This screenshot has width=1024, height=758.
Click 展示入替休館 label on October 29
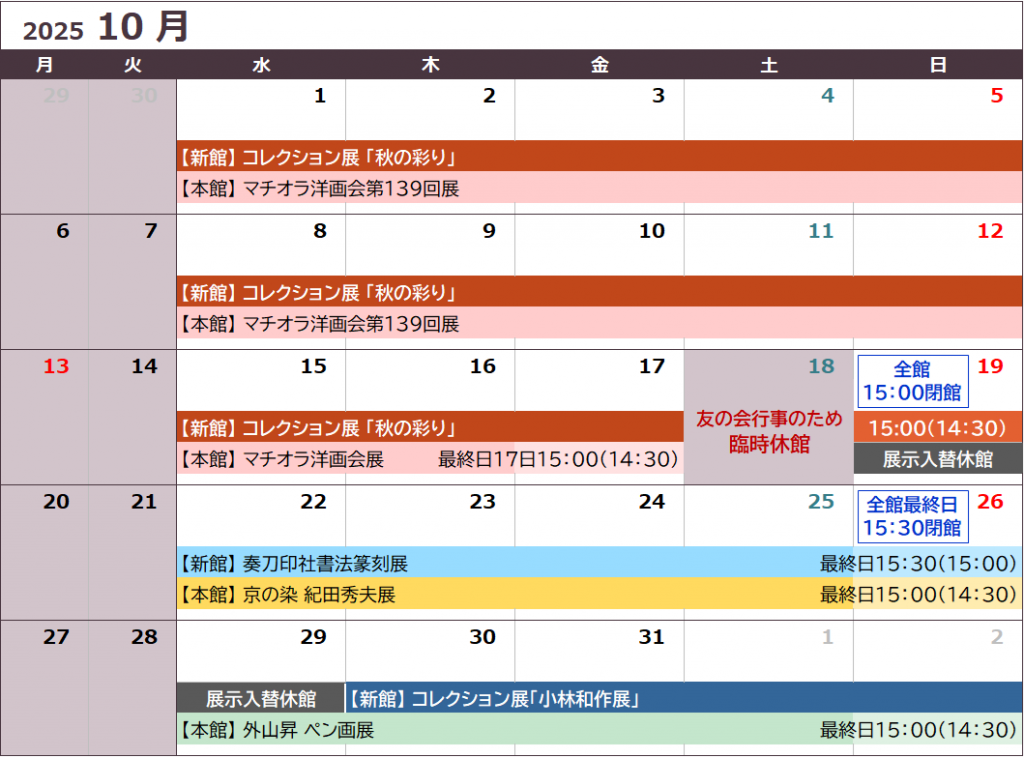[260, 698]
